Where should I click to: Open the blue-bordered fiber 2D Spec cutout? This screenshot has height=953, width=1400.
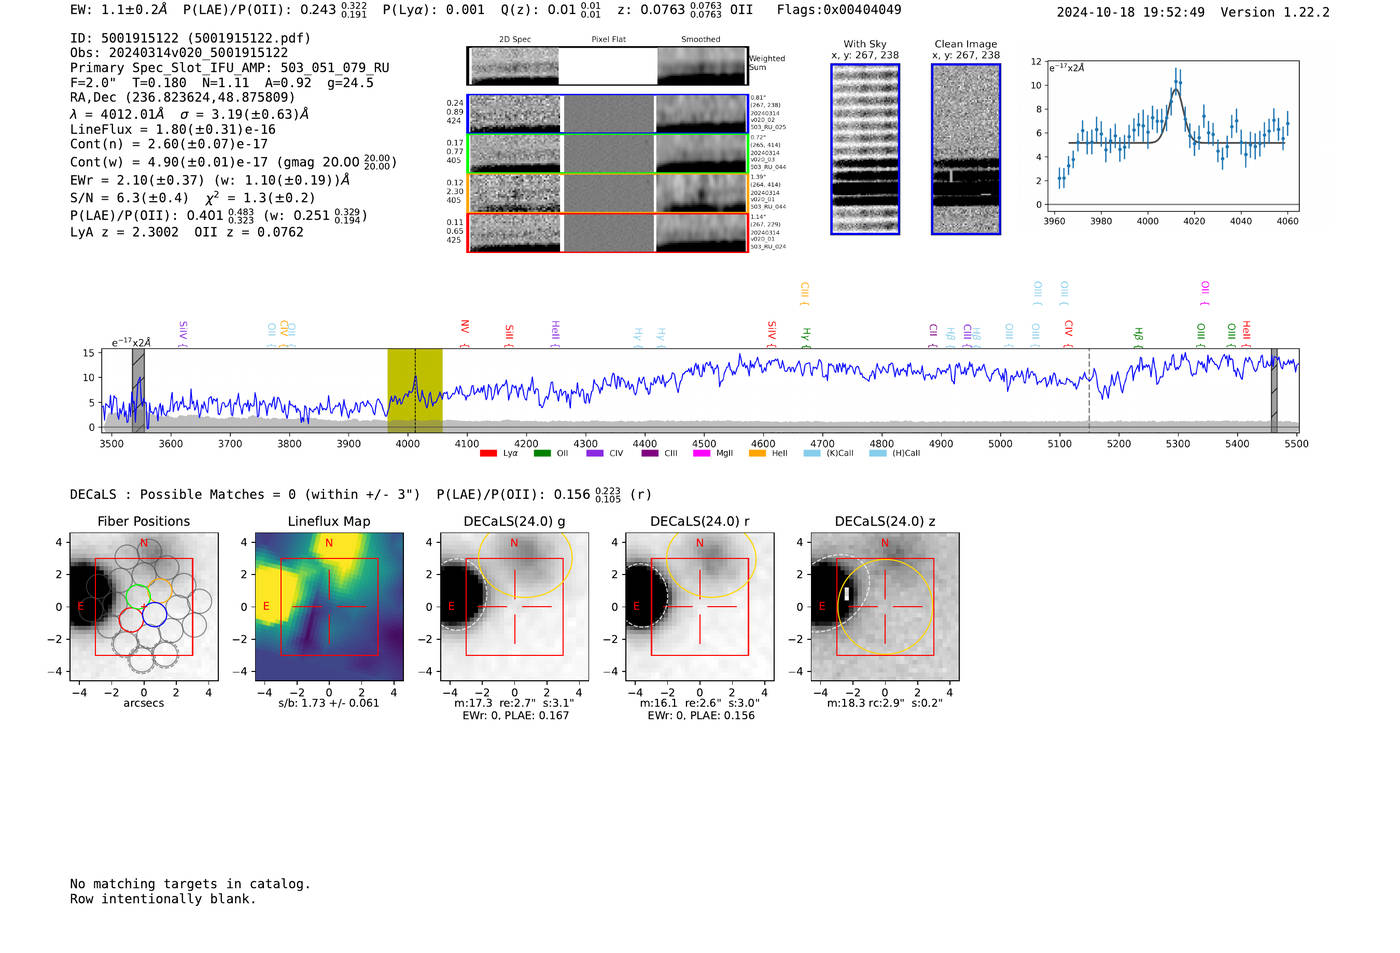point(515,114)
